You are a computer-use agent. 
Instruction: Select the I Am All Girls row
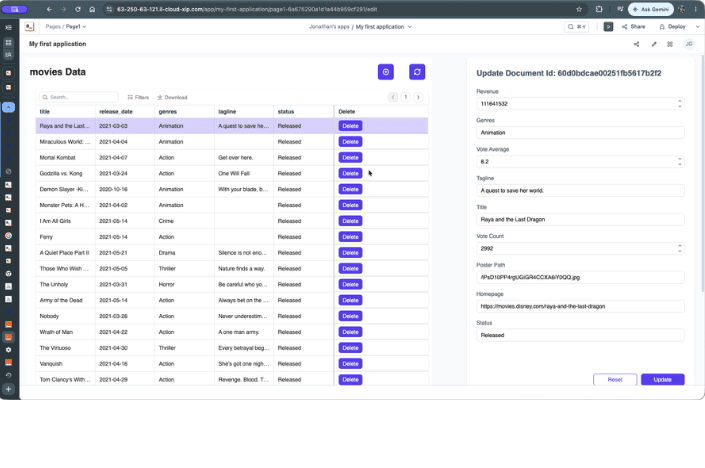232,221
